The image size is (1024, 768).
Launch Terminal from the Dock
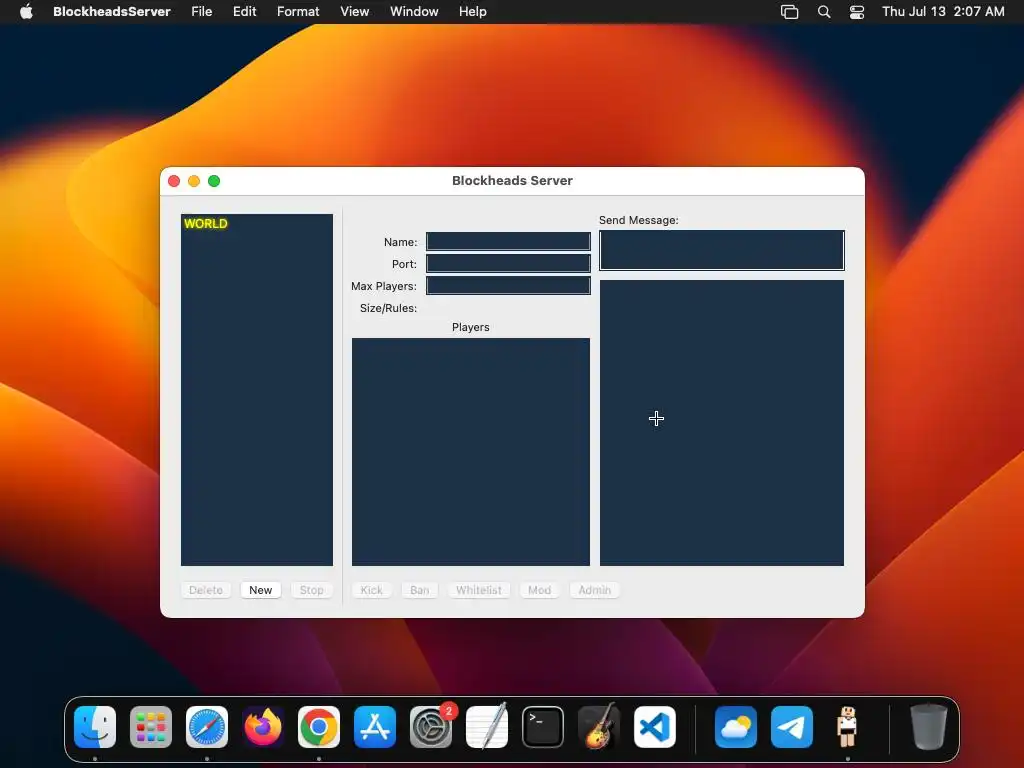point(543,726)
